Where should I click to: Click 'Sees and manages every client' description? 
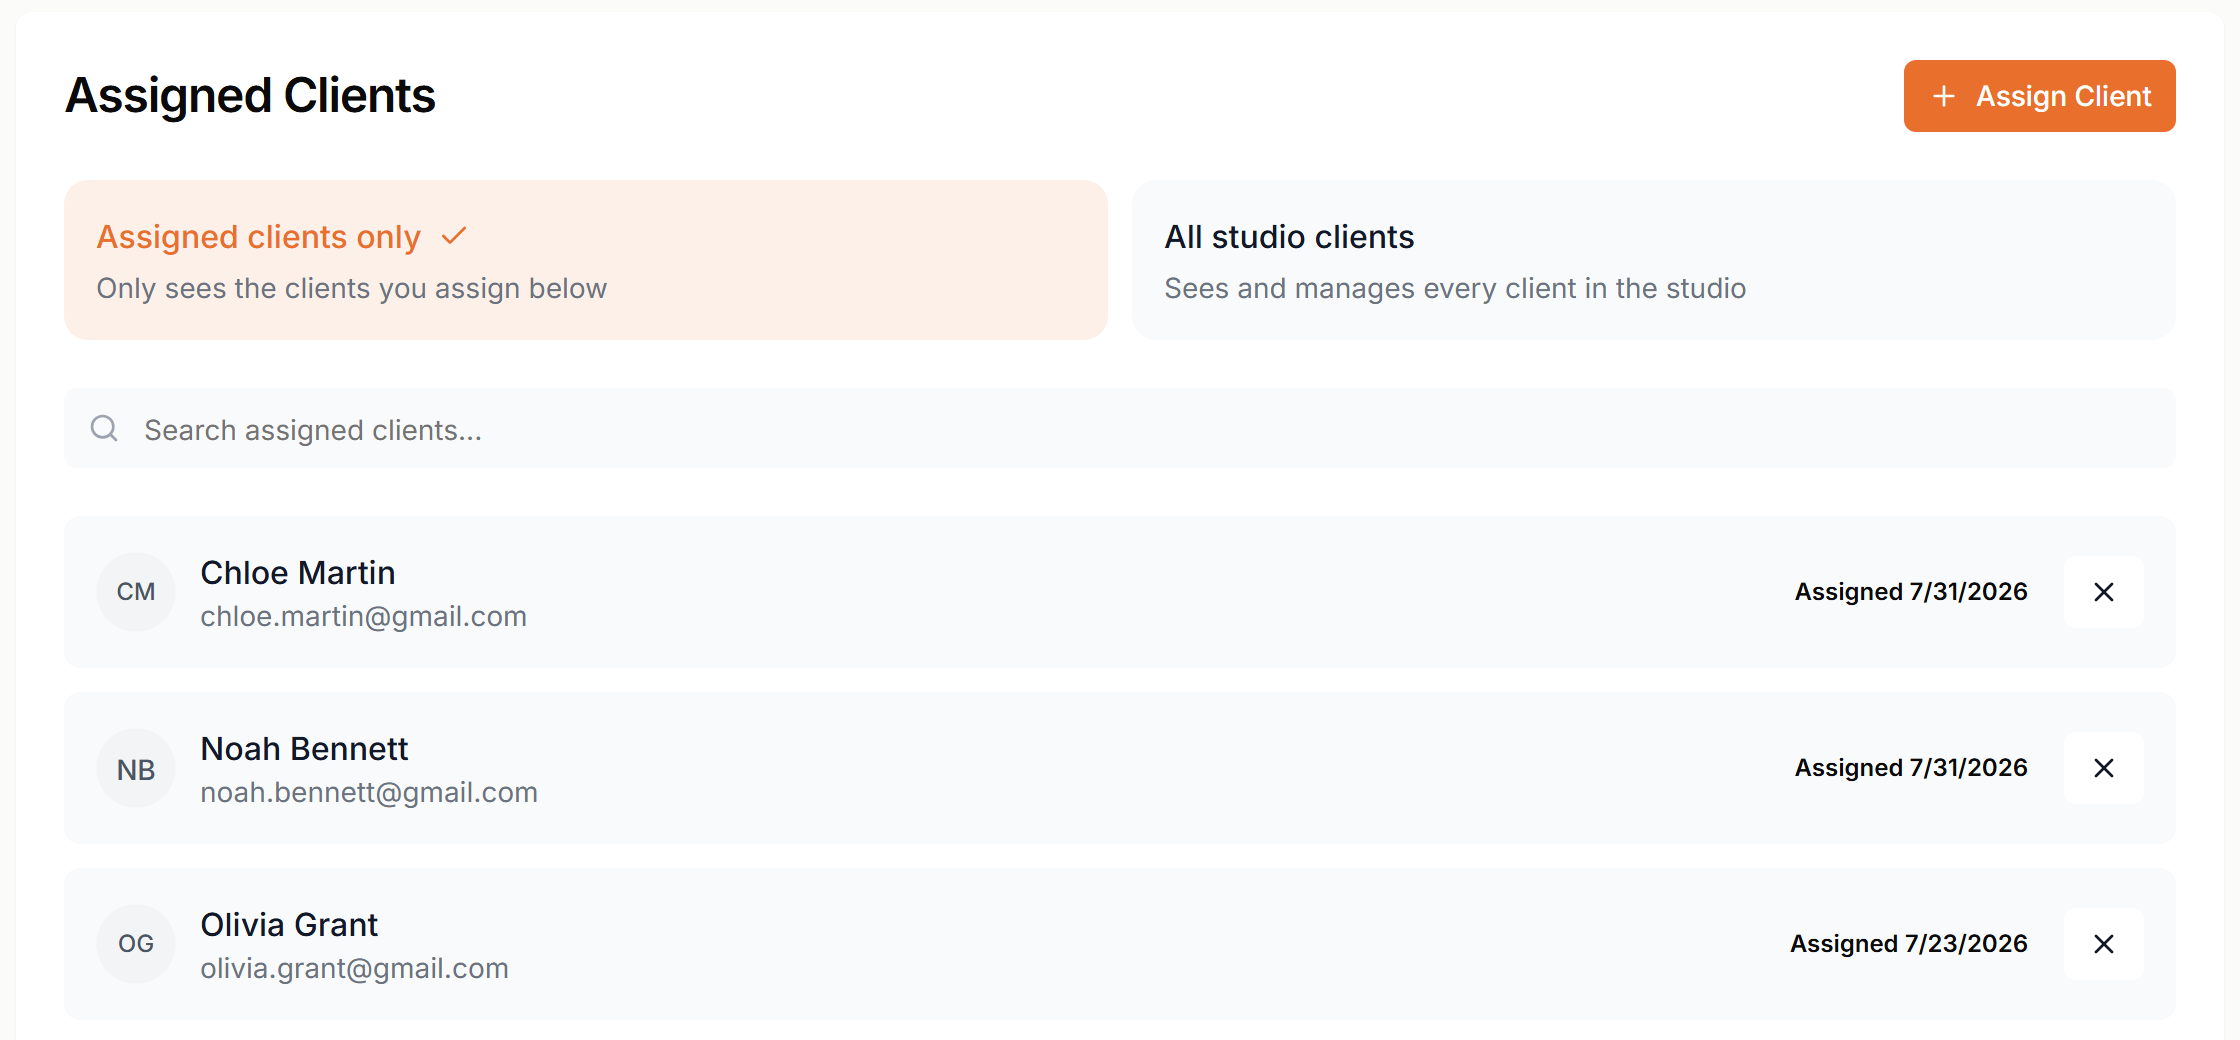click(1455, 289)
